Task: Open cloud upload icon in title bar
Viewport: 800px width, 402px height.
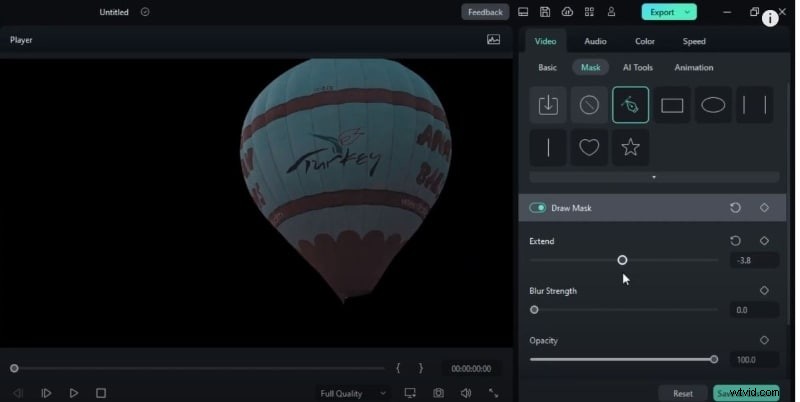Action: [567, 12]
